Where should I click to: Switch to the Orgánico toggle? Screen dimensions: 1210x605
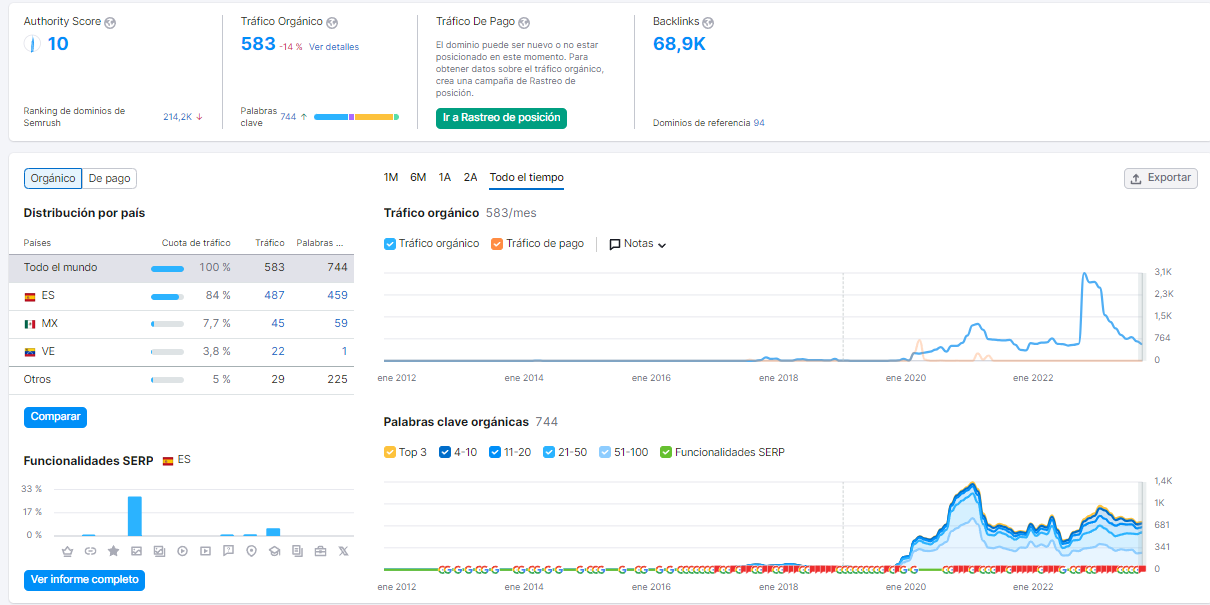[53, 178]
